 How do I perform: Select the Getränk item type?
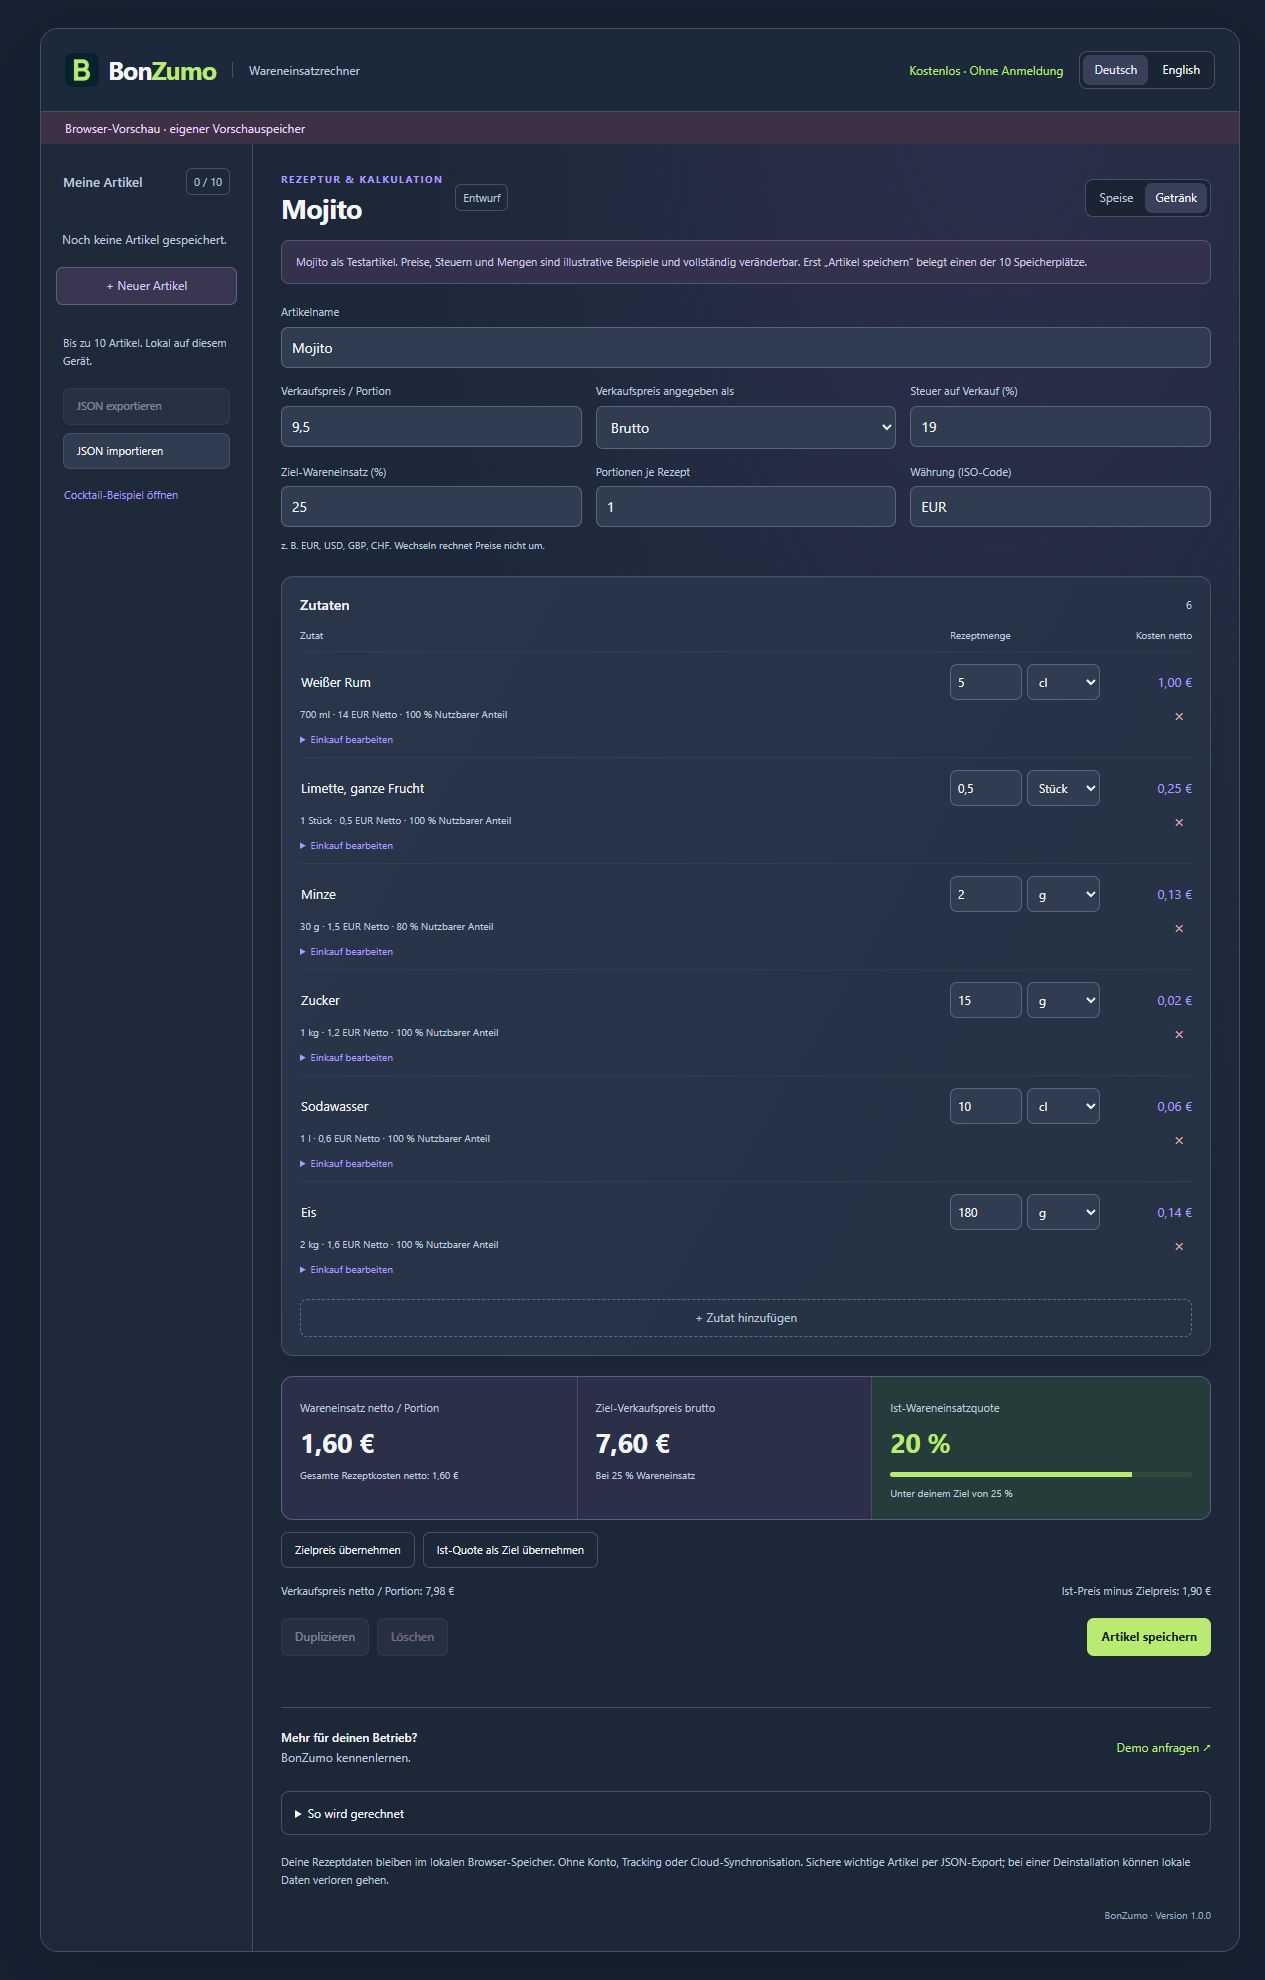tap(1176, 198)
